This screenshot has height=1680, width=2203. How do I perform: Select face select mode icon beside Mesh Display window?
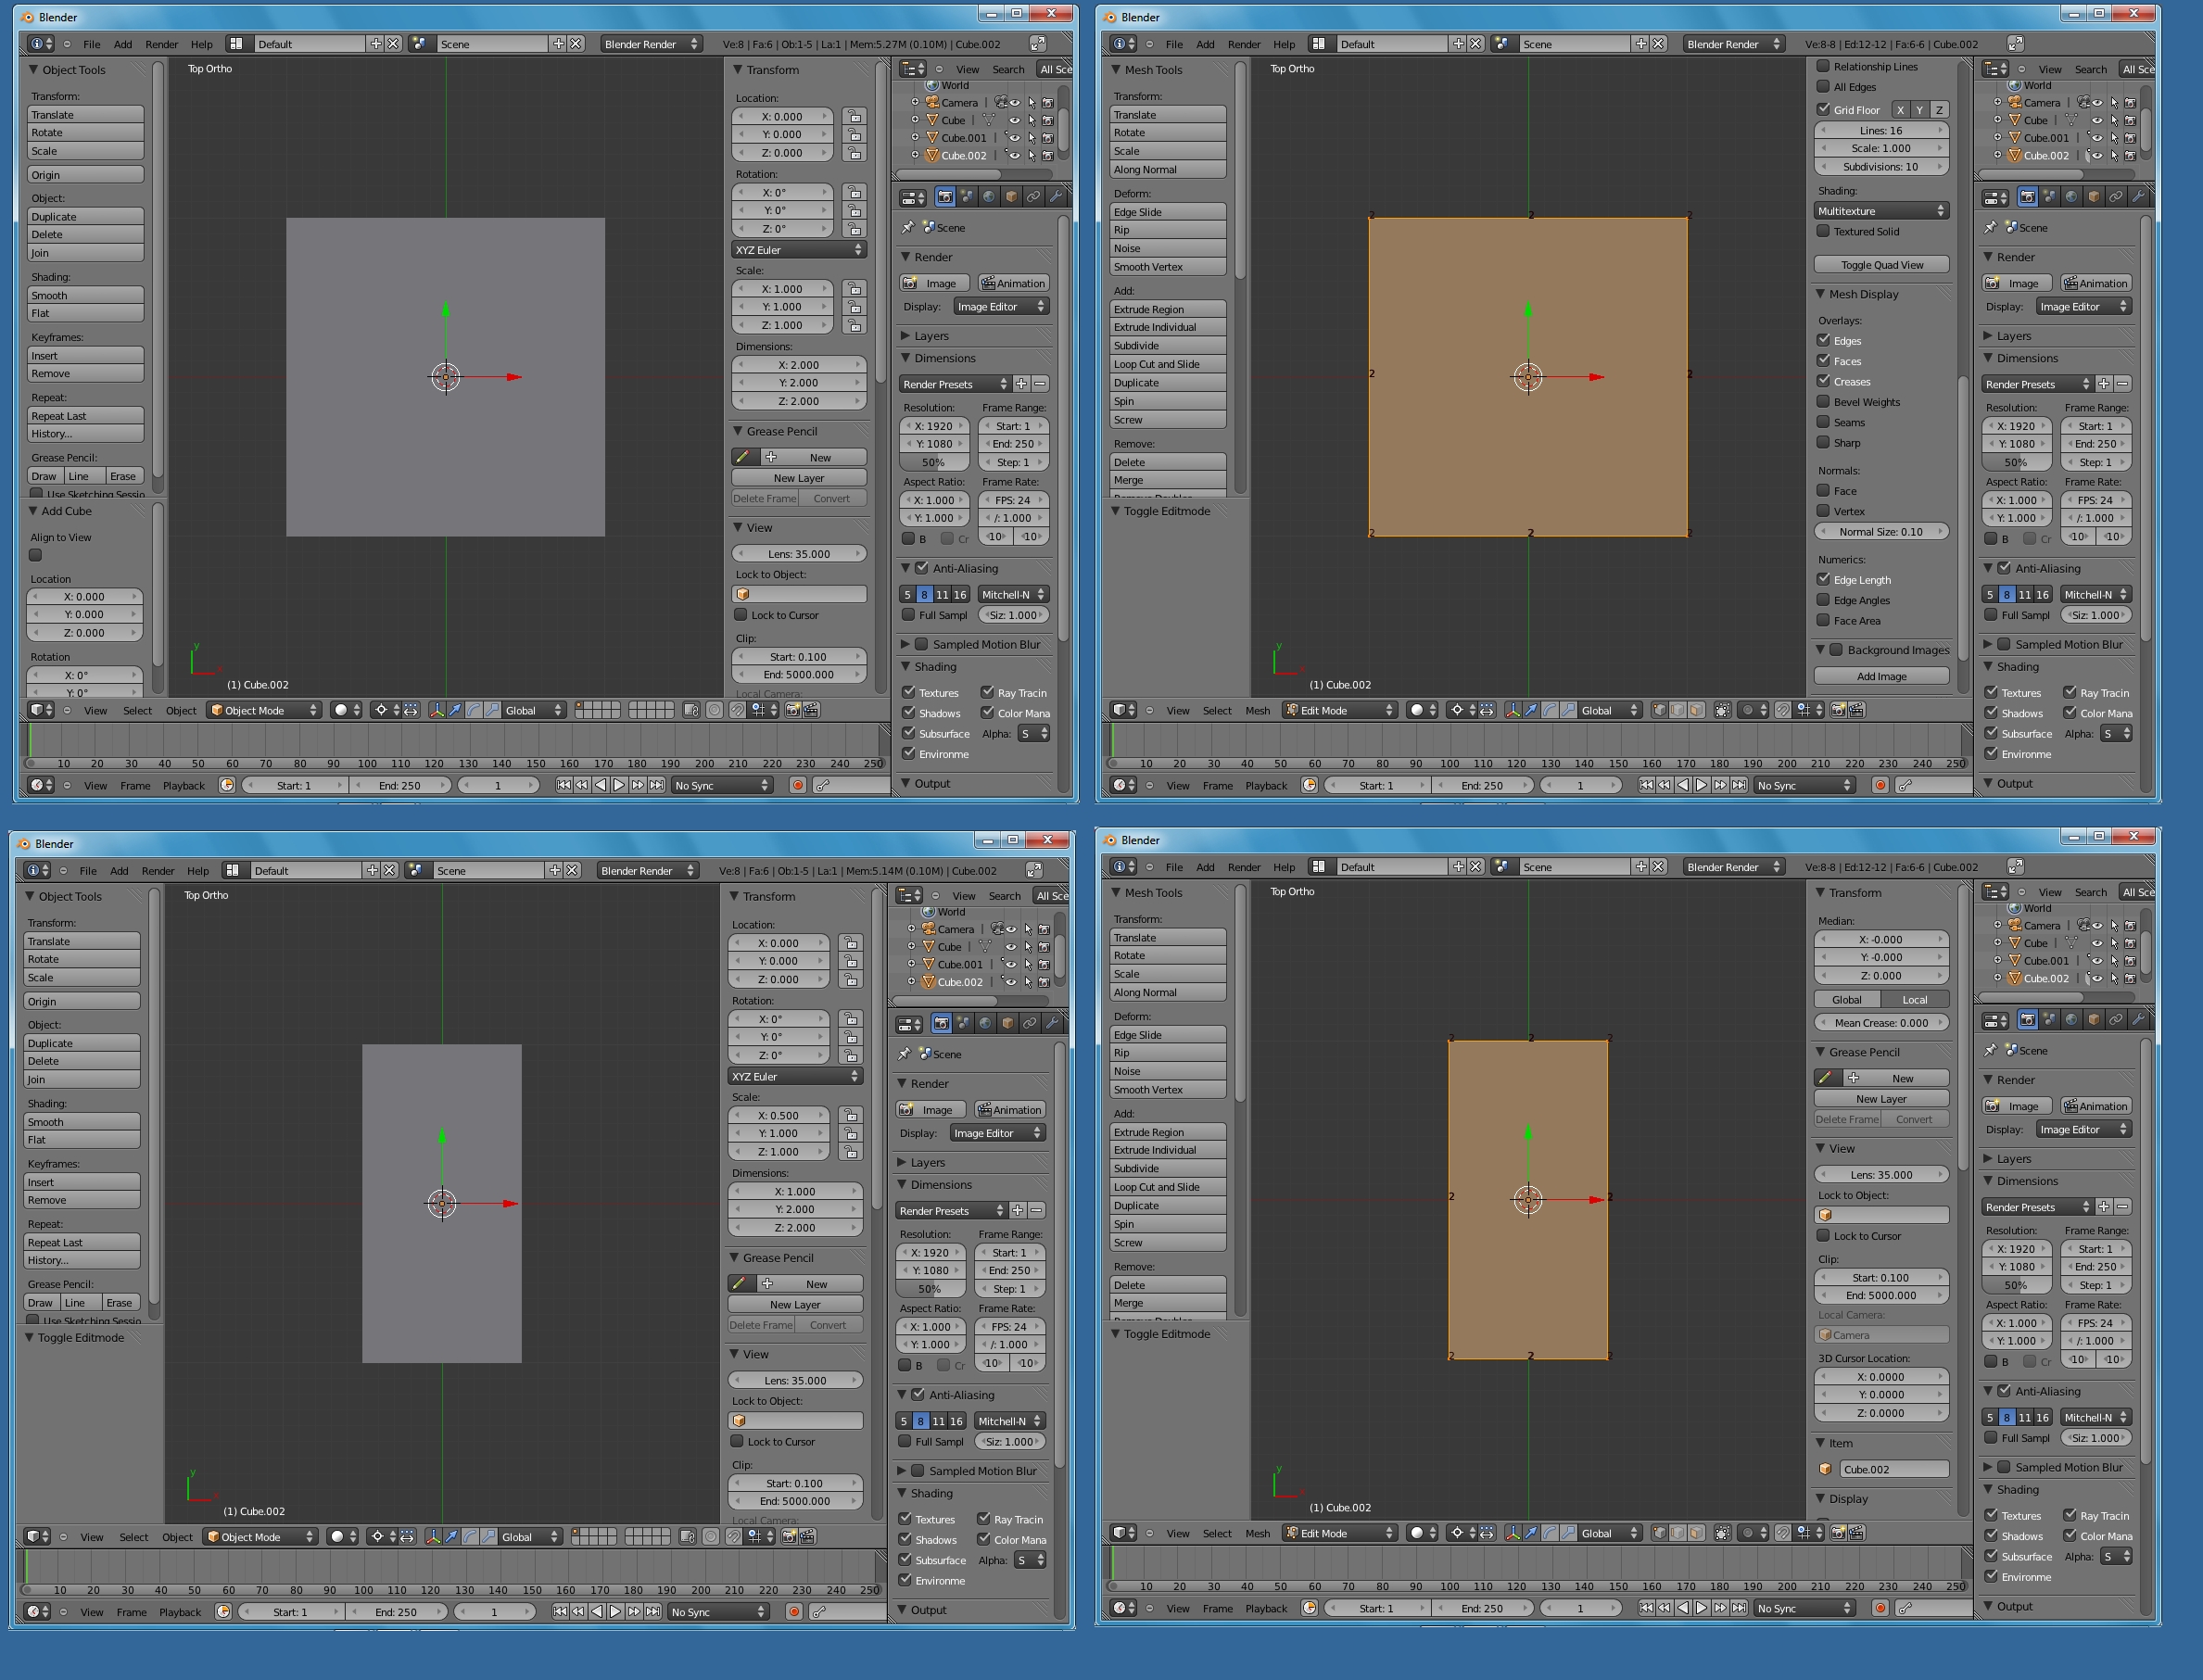(1697, 710)
